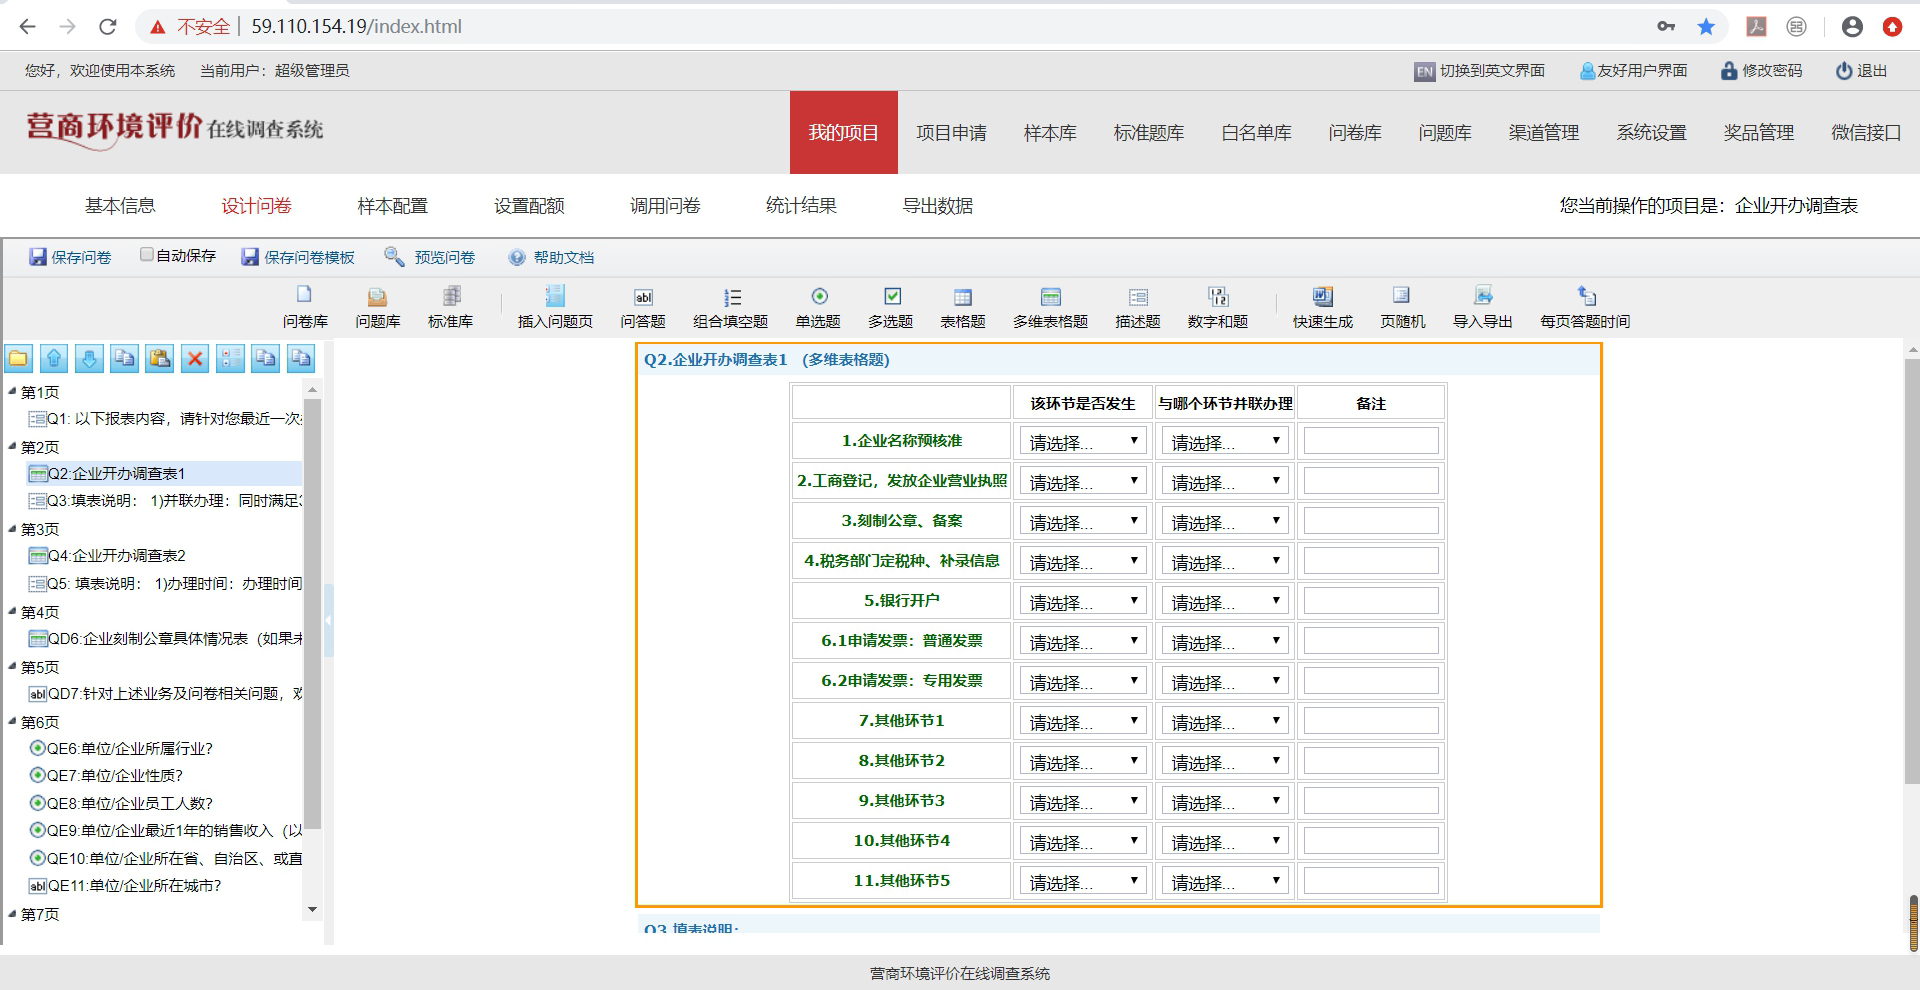Click the paste clipboard icon in tree toolbar

tap(159, 359)
